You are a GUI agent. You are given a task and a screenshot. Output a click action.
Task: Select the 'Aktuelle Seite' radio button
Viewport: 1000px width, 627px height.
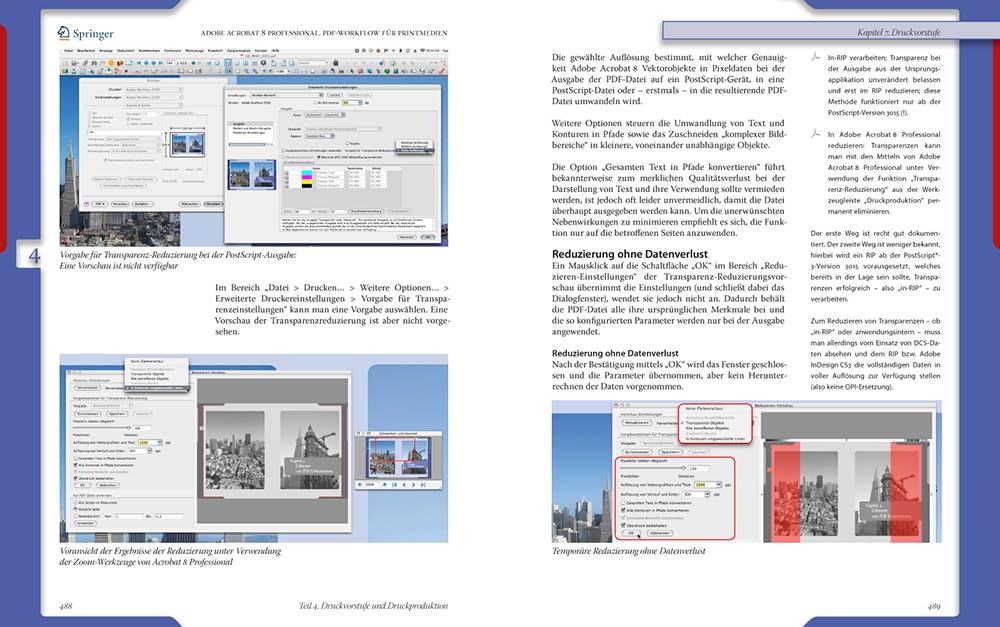tap(75, 509)
